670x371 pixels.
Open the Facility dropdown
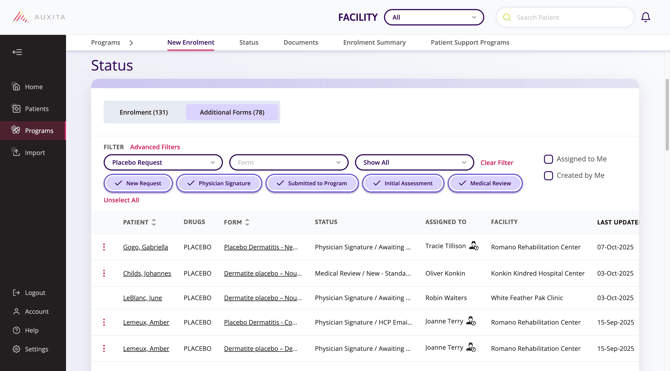pyautogui.click(x=434, y=18)
